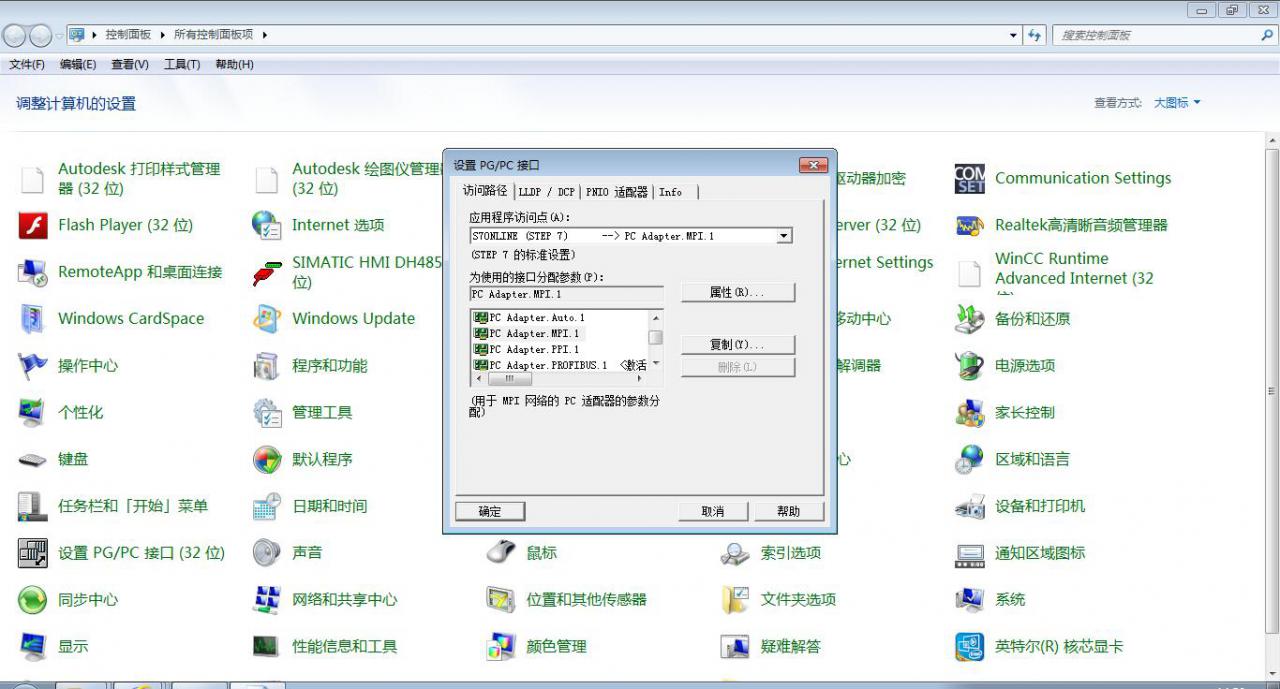Click the 键盘 keyboard icon
Screen dimensions: 1280x689
(33, 460)
